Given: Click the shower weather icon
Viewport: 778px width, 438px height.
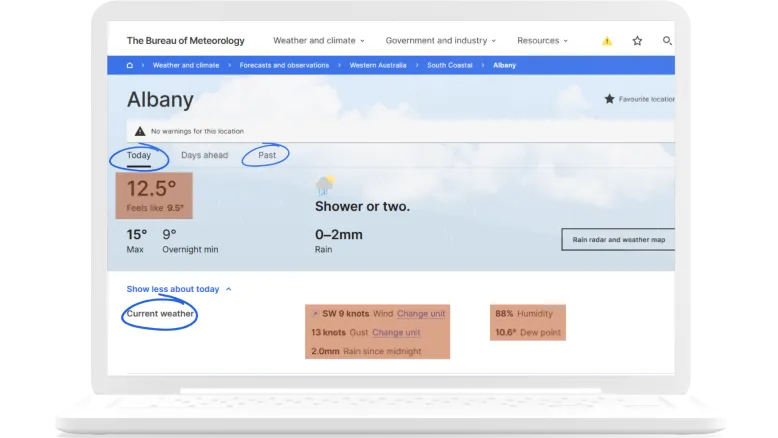Looking at the screenshot, I should [x=325, y=185].
